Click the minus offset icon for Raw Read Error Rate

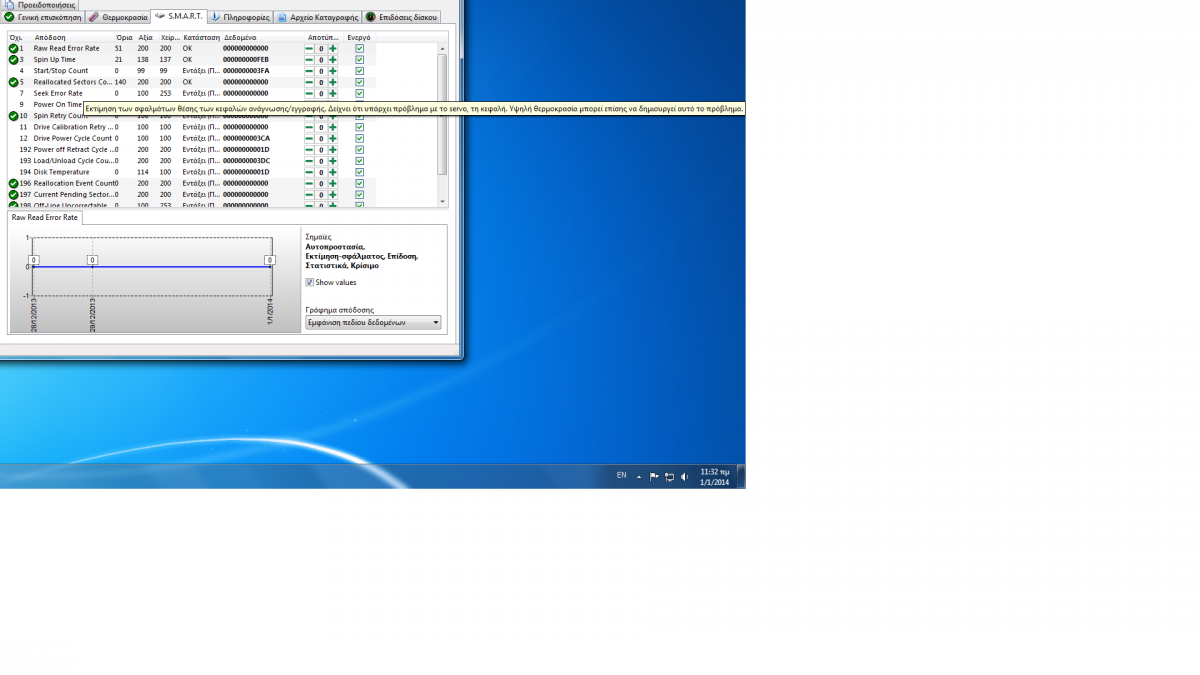309,48
